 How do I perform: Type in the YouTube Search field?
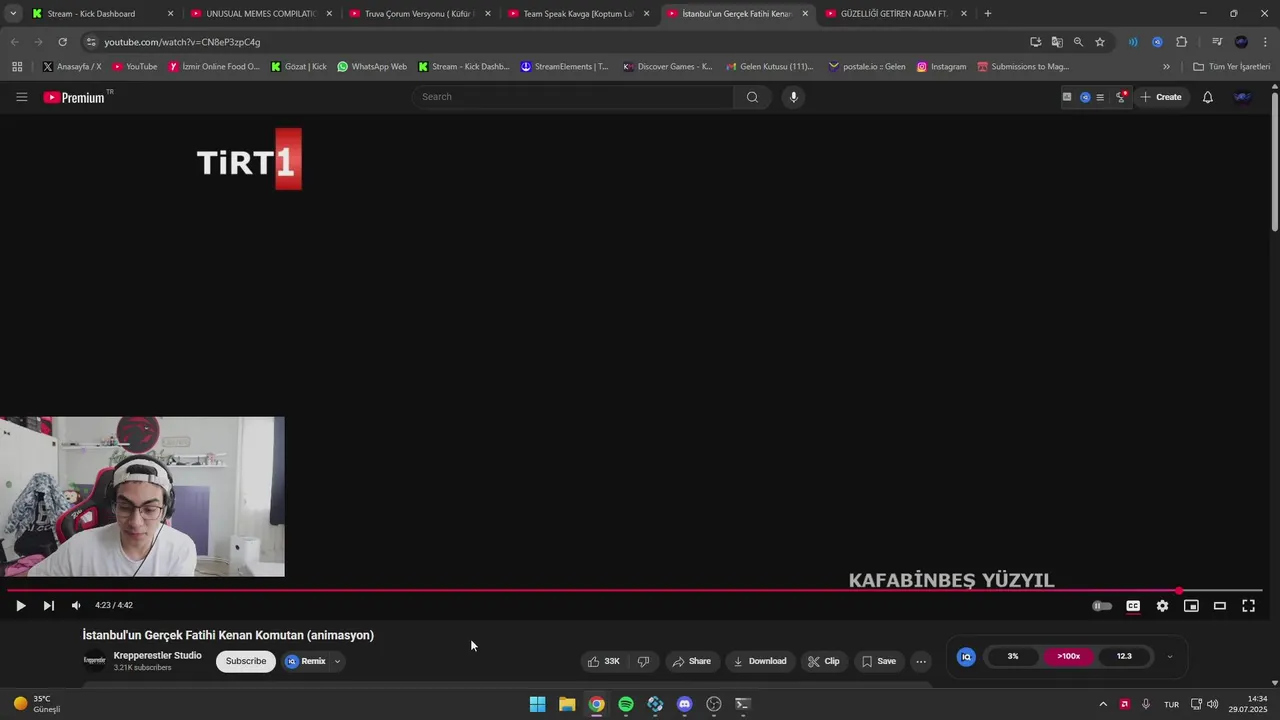(573, 97)
